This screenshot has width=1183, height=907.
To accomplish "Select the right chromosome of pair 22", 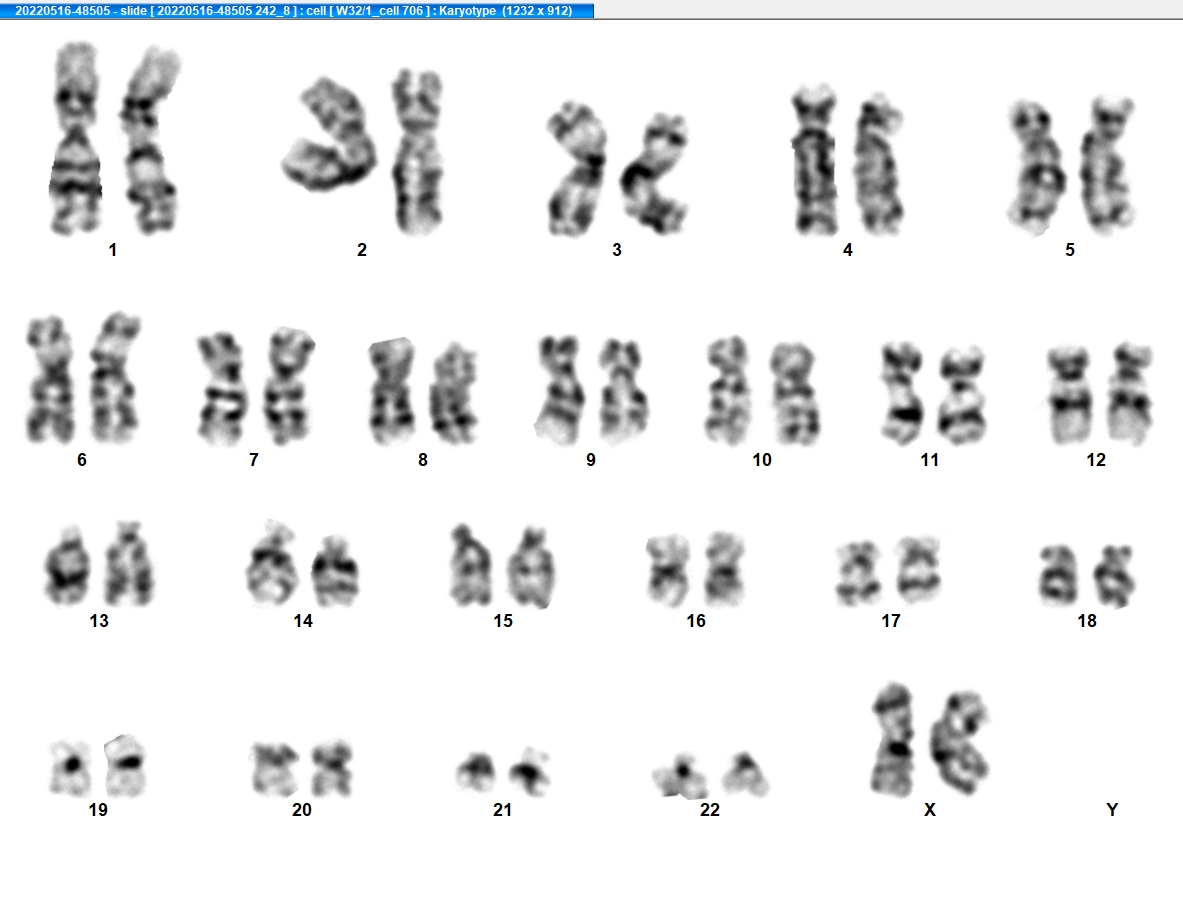I will coord(745,773).
